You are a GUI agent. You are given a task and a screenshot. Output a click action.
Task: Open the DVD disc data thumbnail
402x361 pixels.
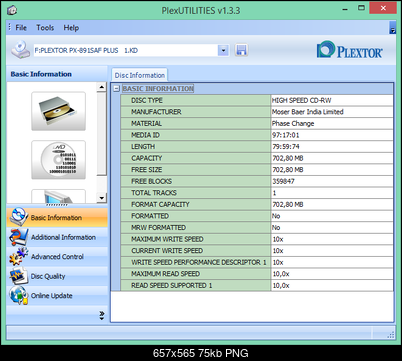click(58, 160)
